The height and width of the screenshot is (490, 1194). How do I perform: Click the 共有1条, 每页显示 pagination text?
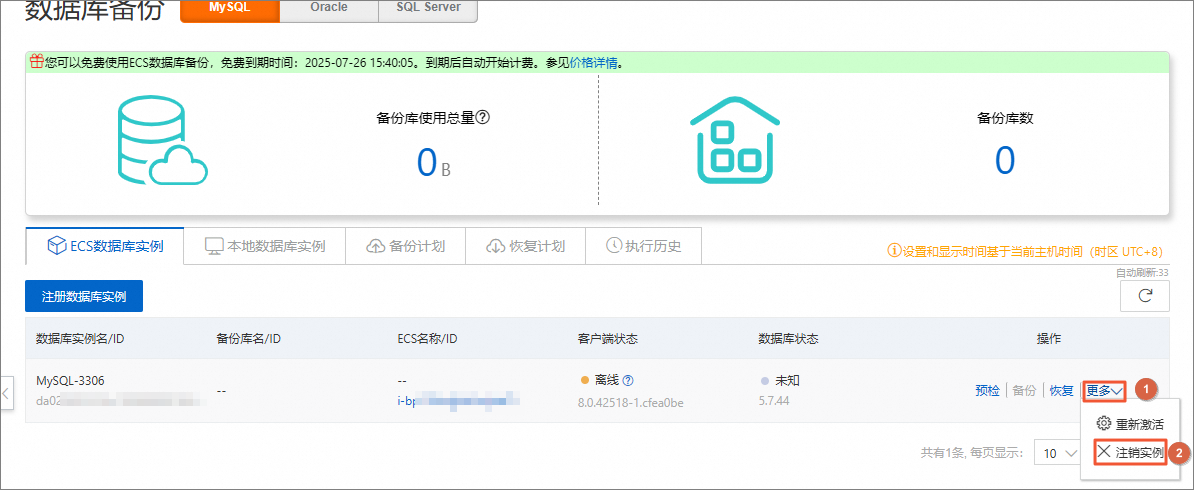pyautogui.click(x=970, y=453)
